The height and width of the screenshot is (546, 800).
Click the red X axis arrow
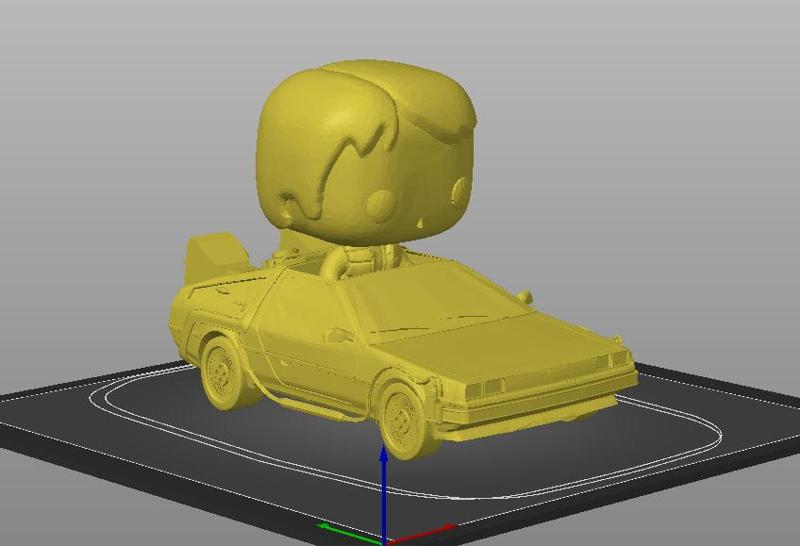[x=419, y=533]
